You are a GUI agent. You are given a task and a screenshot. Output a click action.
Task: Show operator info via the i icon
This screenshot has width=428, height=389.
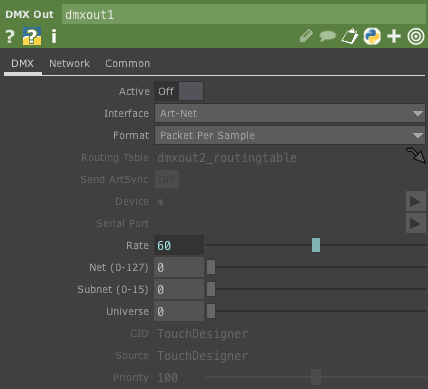point(54,36)
